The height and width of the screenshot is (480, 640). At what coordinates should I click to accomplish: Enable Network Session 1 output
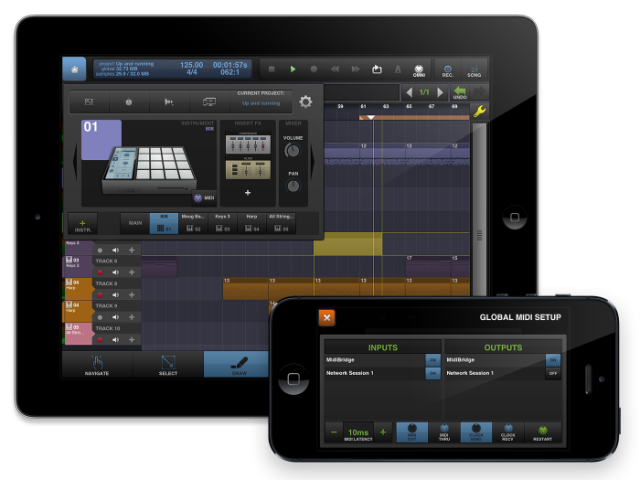point(552,373)
